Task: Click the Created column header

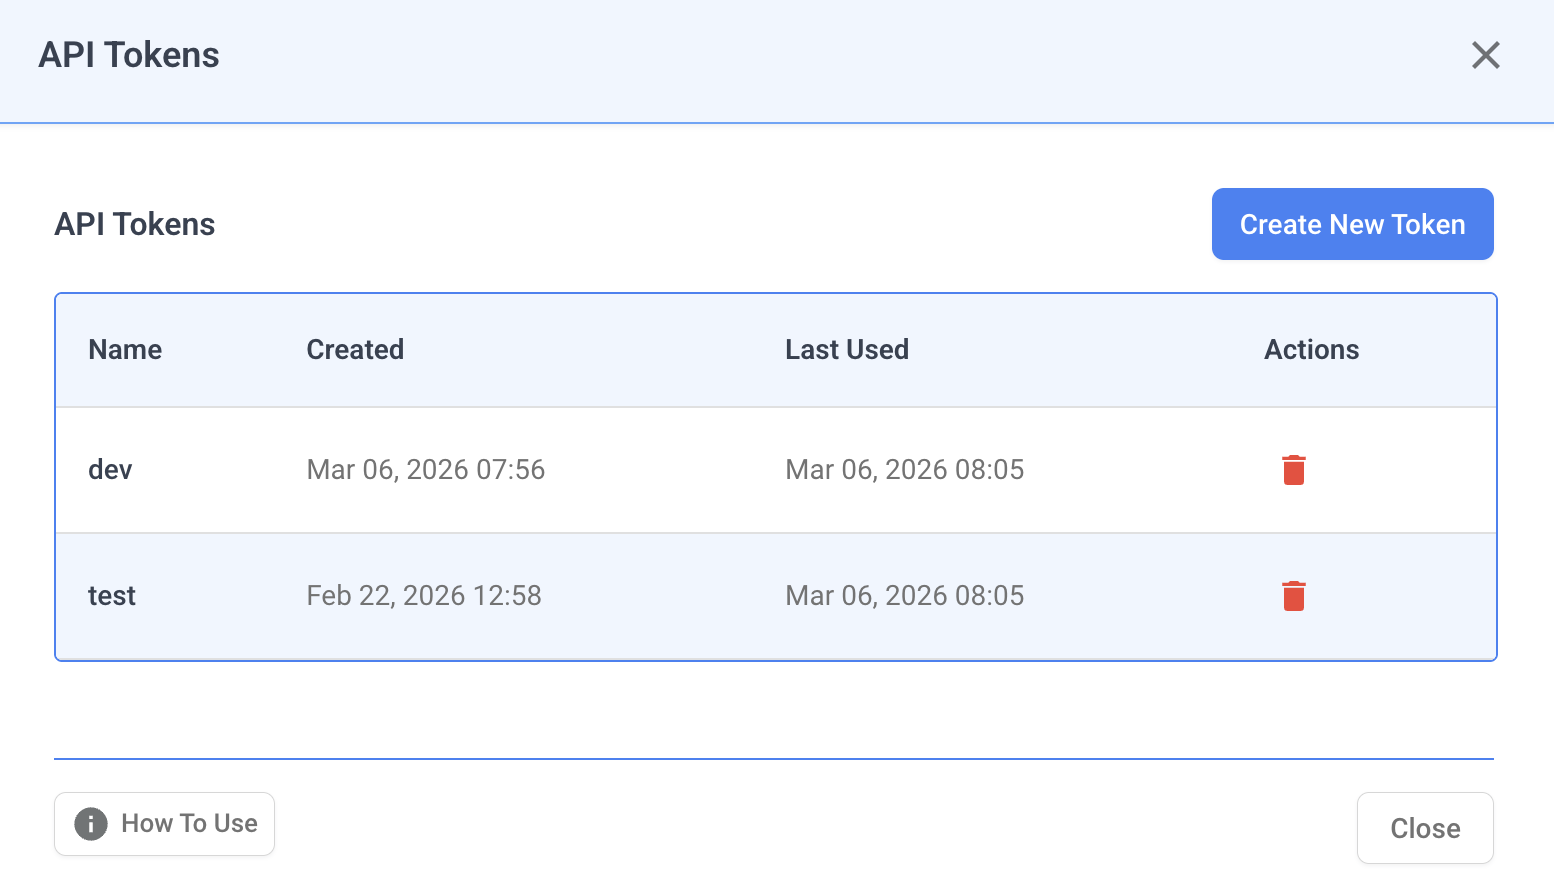Action: pos(355,349)
